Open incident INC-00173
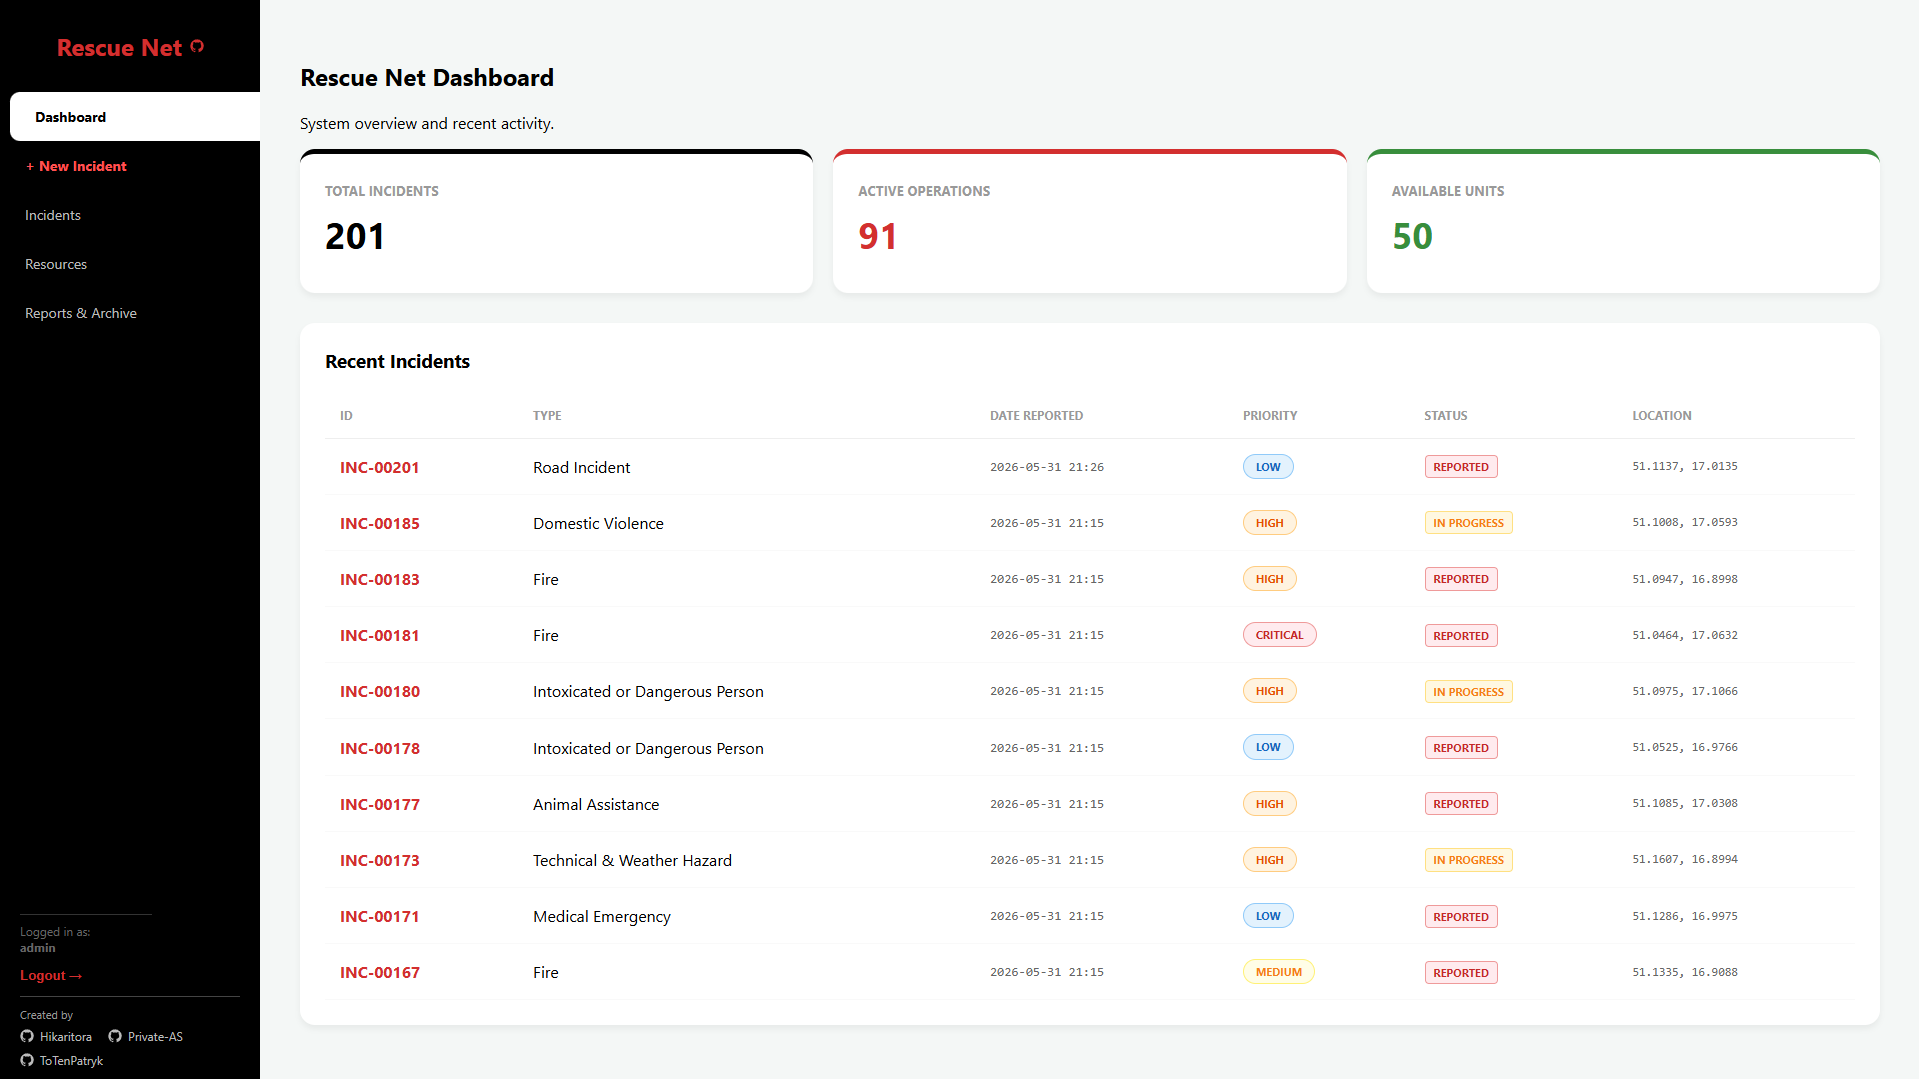 tap(379, 860)
